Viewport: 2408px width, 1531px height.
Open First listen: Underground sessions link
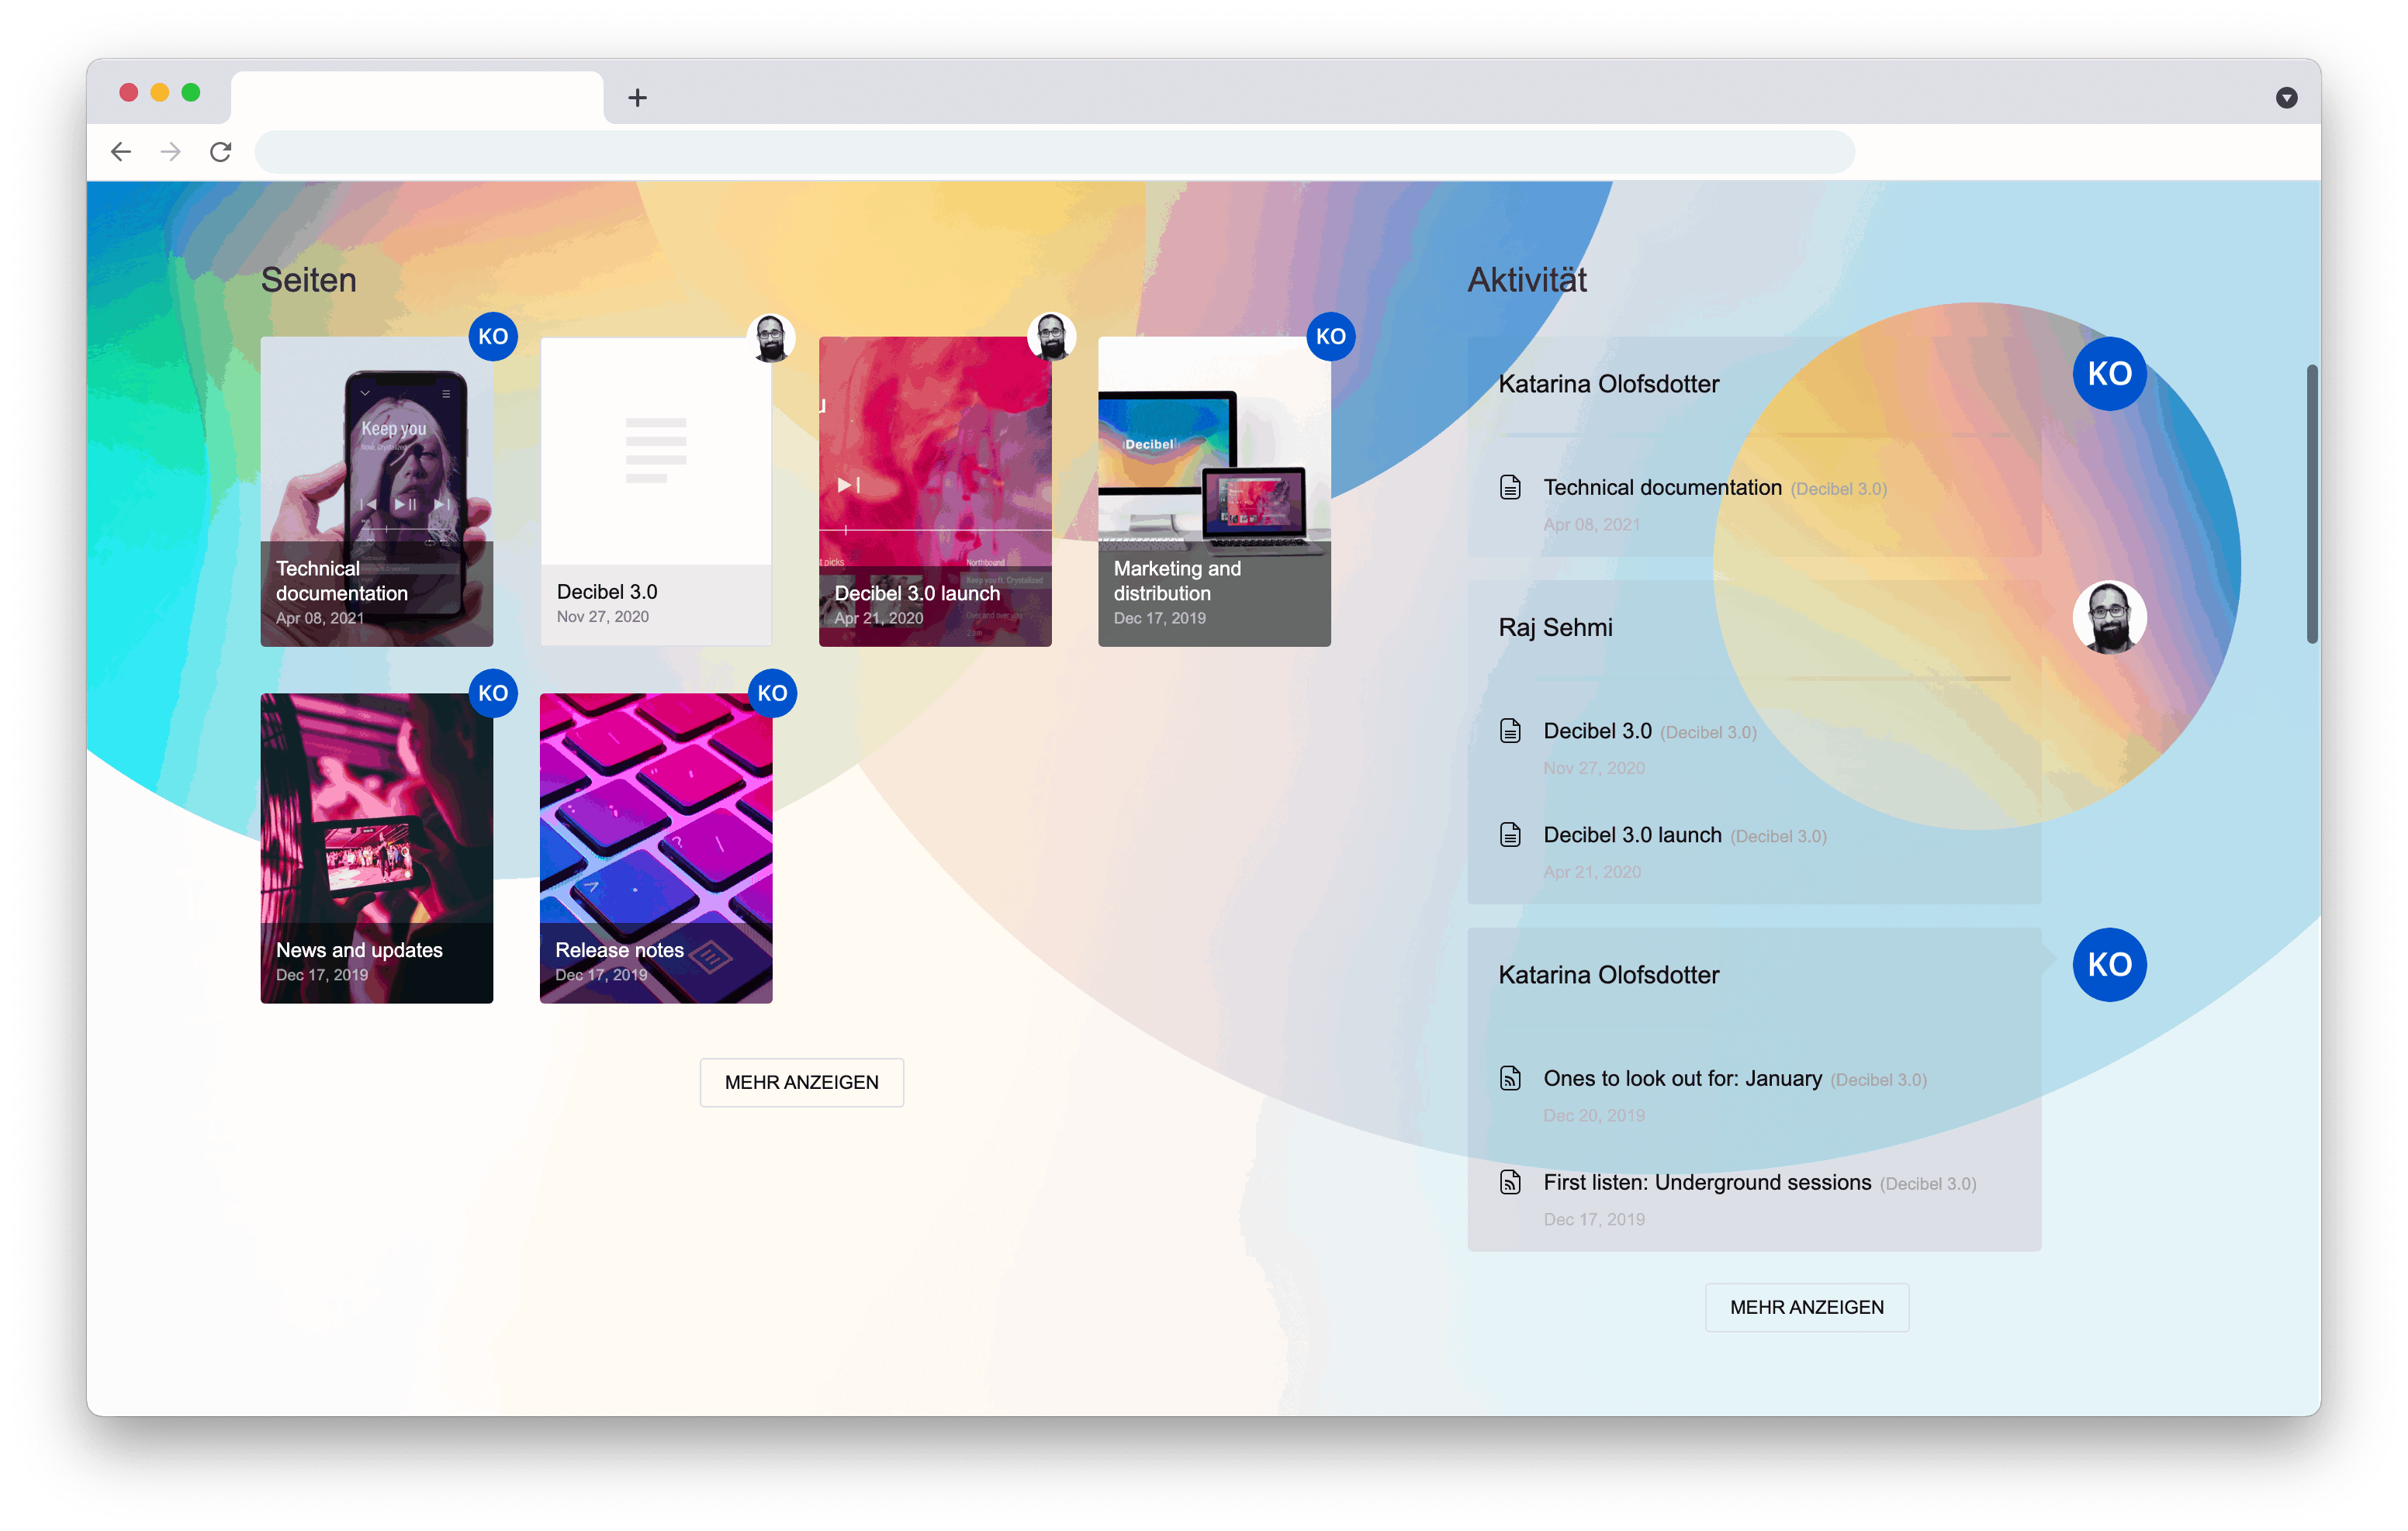[1707, 1183]
